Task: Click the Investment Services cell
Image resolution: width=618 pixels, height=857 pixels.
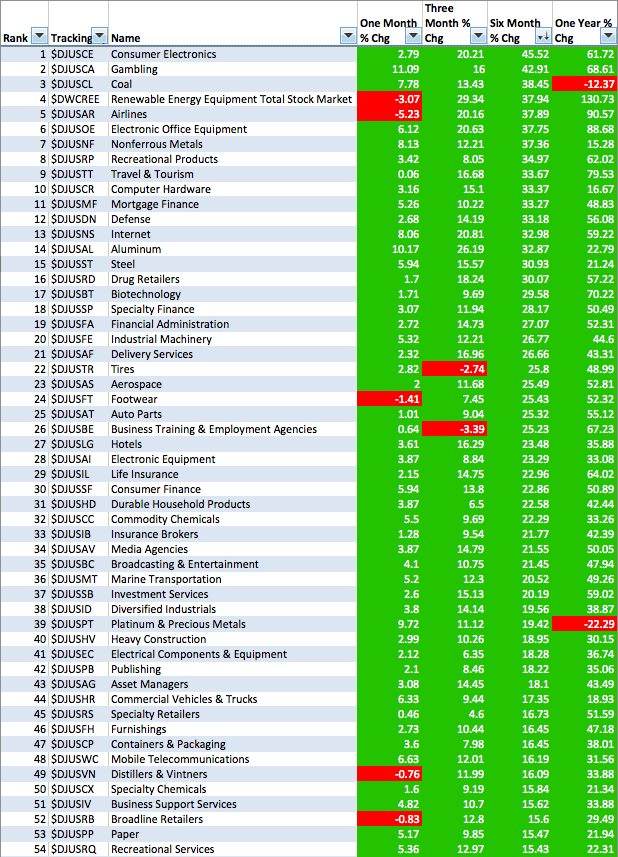Action: click(233, 594)
